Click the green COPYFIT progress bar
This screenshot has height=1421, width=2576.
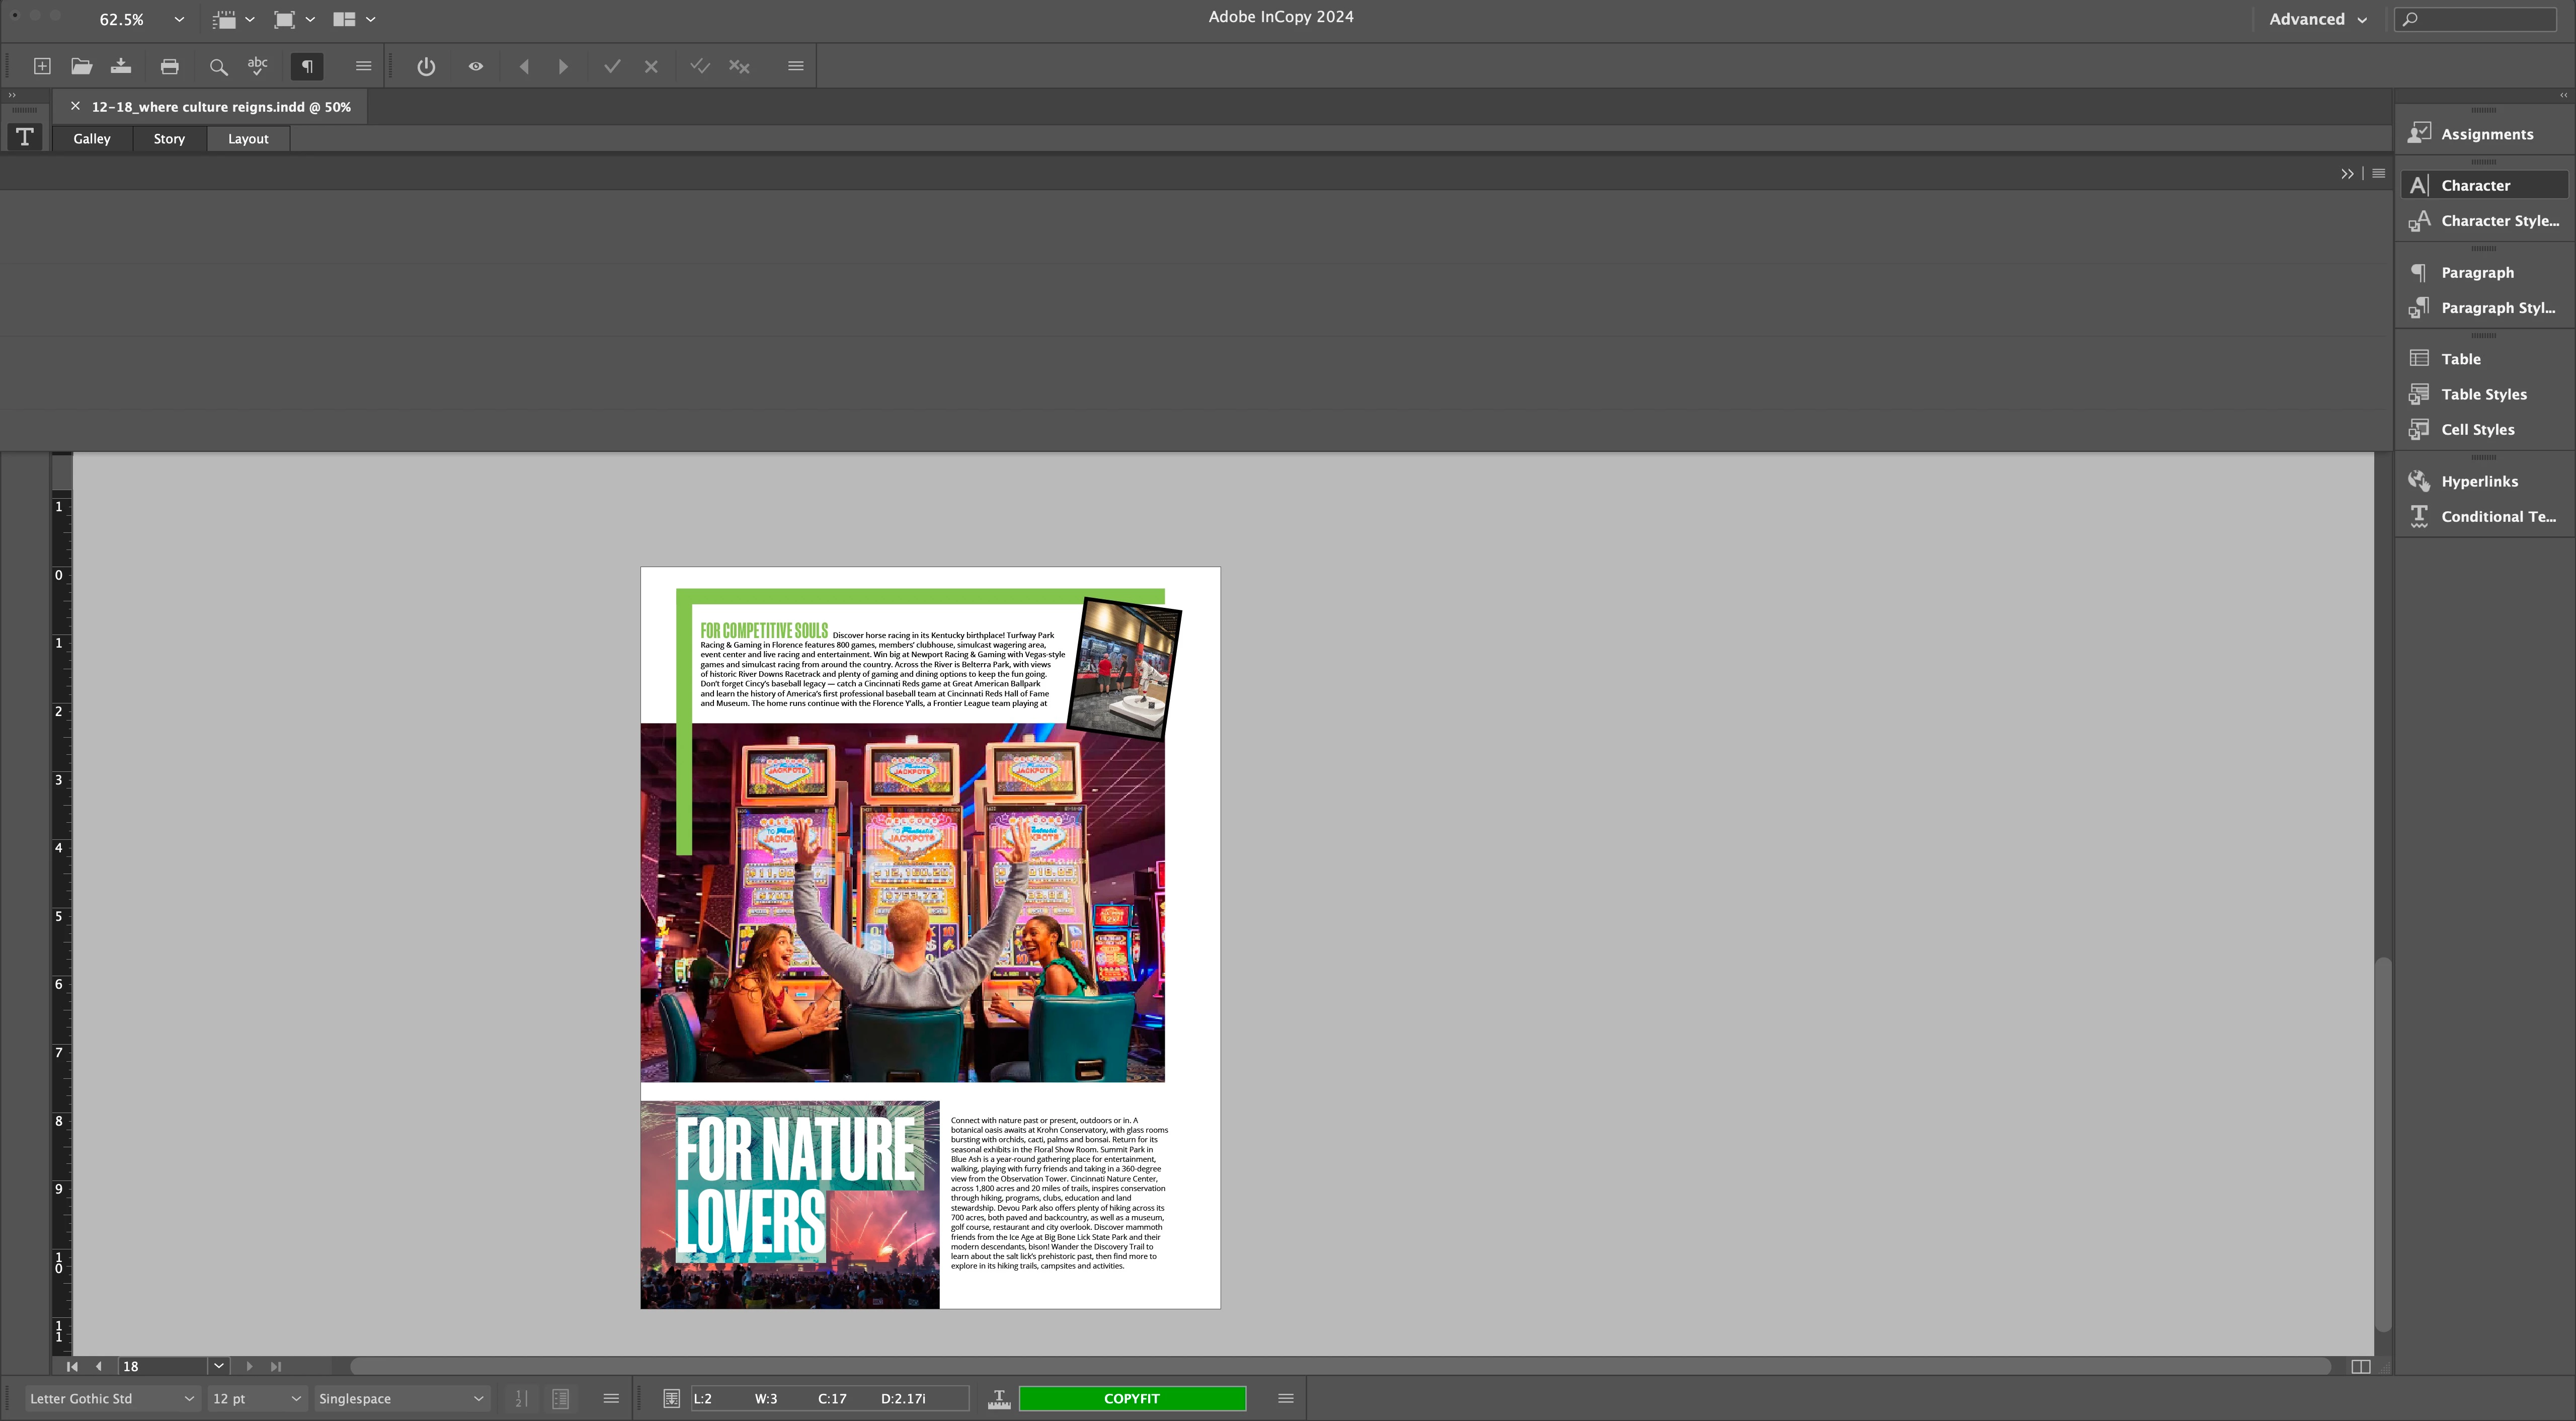[x=1131, y=1398]
